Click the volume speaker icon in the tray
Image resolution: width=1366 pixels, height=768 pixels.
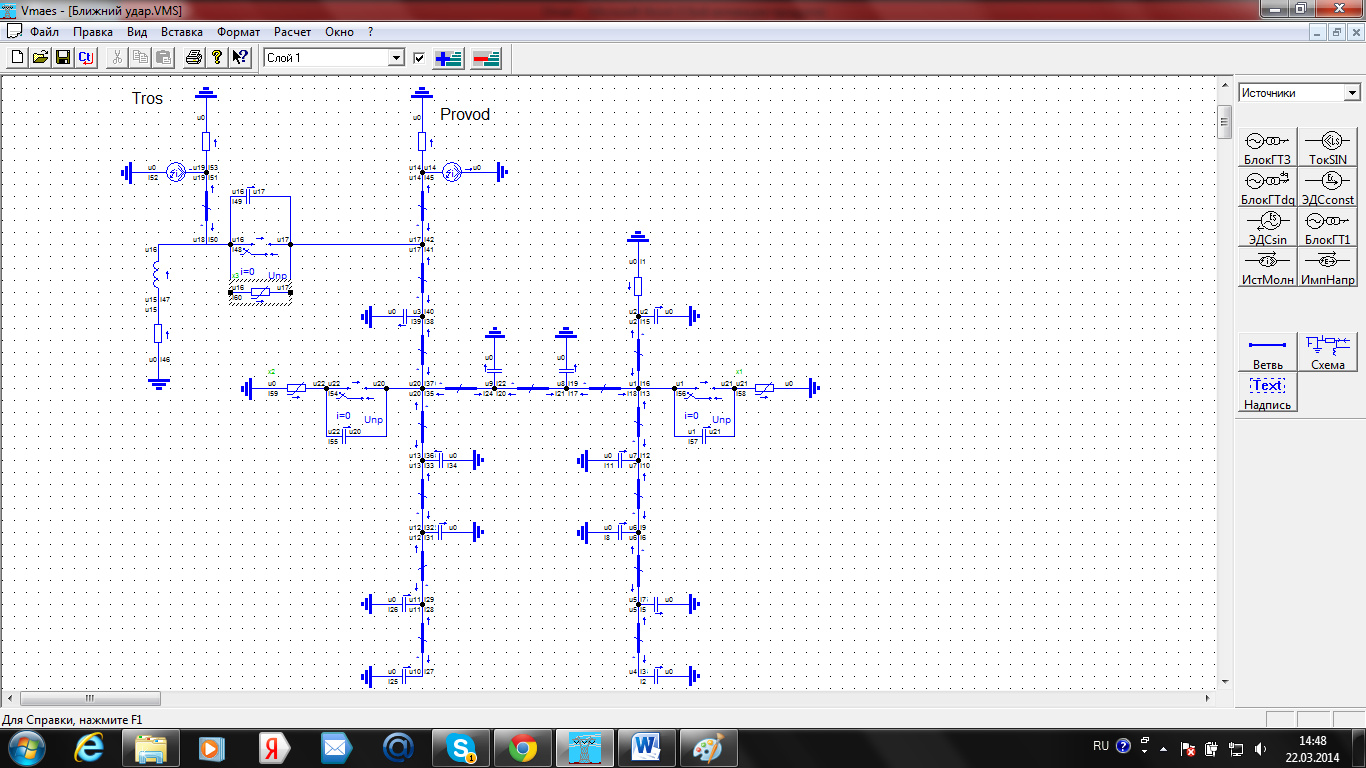(1262, 747)
